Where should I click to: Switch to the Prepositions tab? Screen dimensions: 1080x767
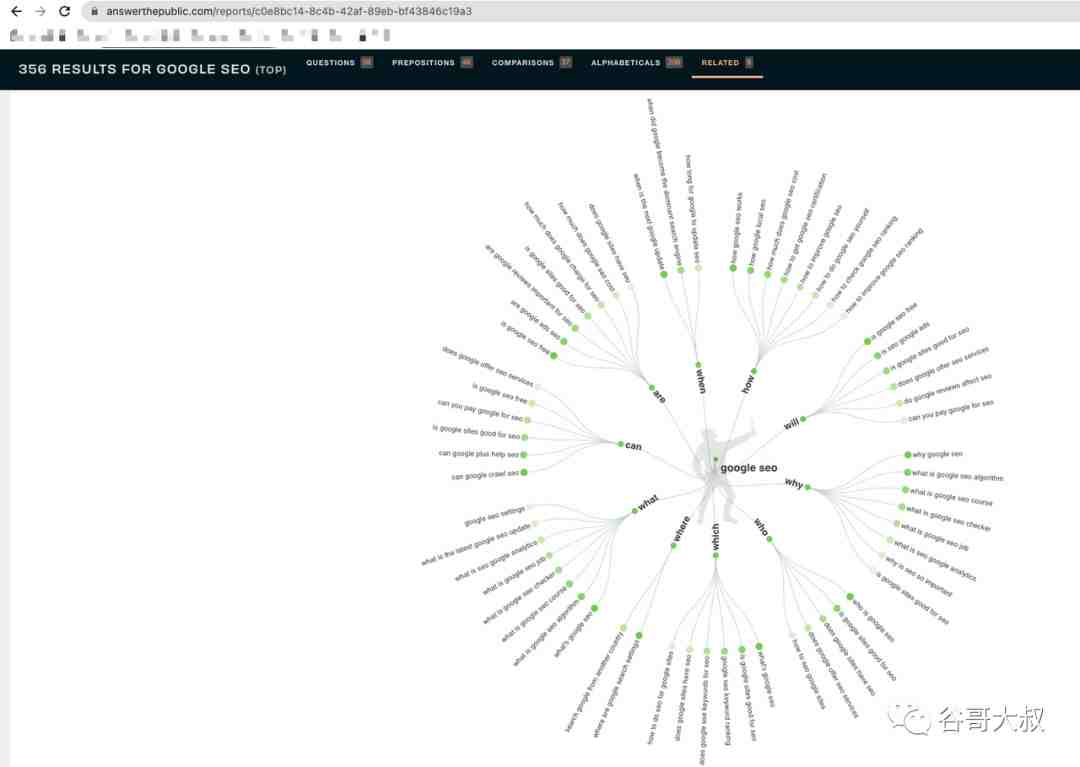click(432, 63)
